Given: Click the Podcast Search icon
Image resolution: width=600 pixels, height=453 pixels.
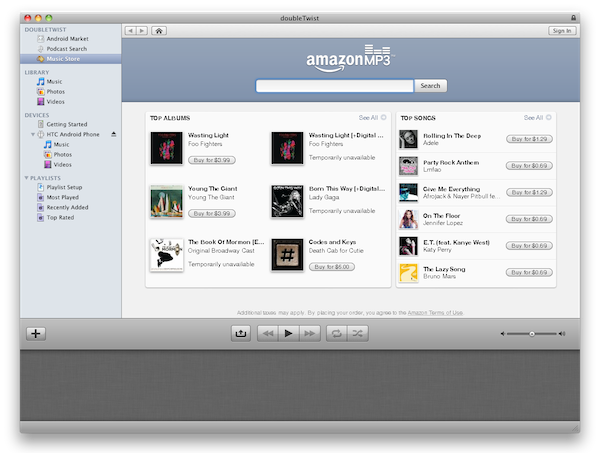Looking at the screenshot, I should pos(41,49).
